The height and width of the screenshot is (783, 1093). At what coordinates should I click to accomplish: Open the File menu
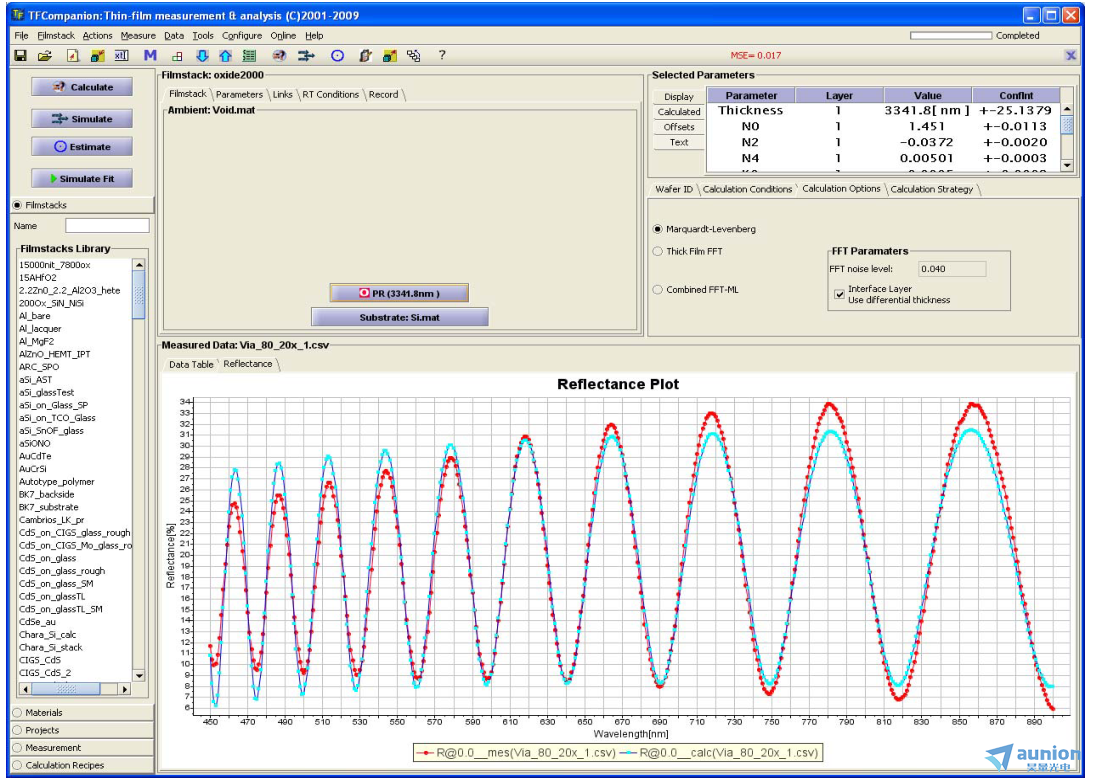[22, 36]
